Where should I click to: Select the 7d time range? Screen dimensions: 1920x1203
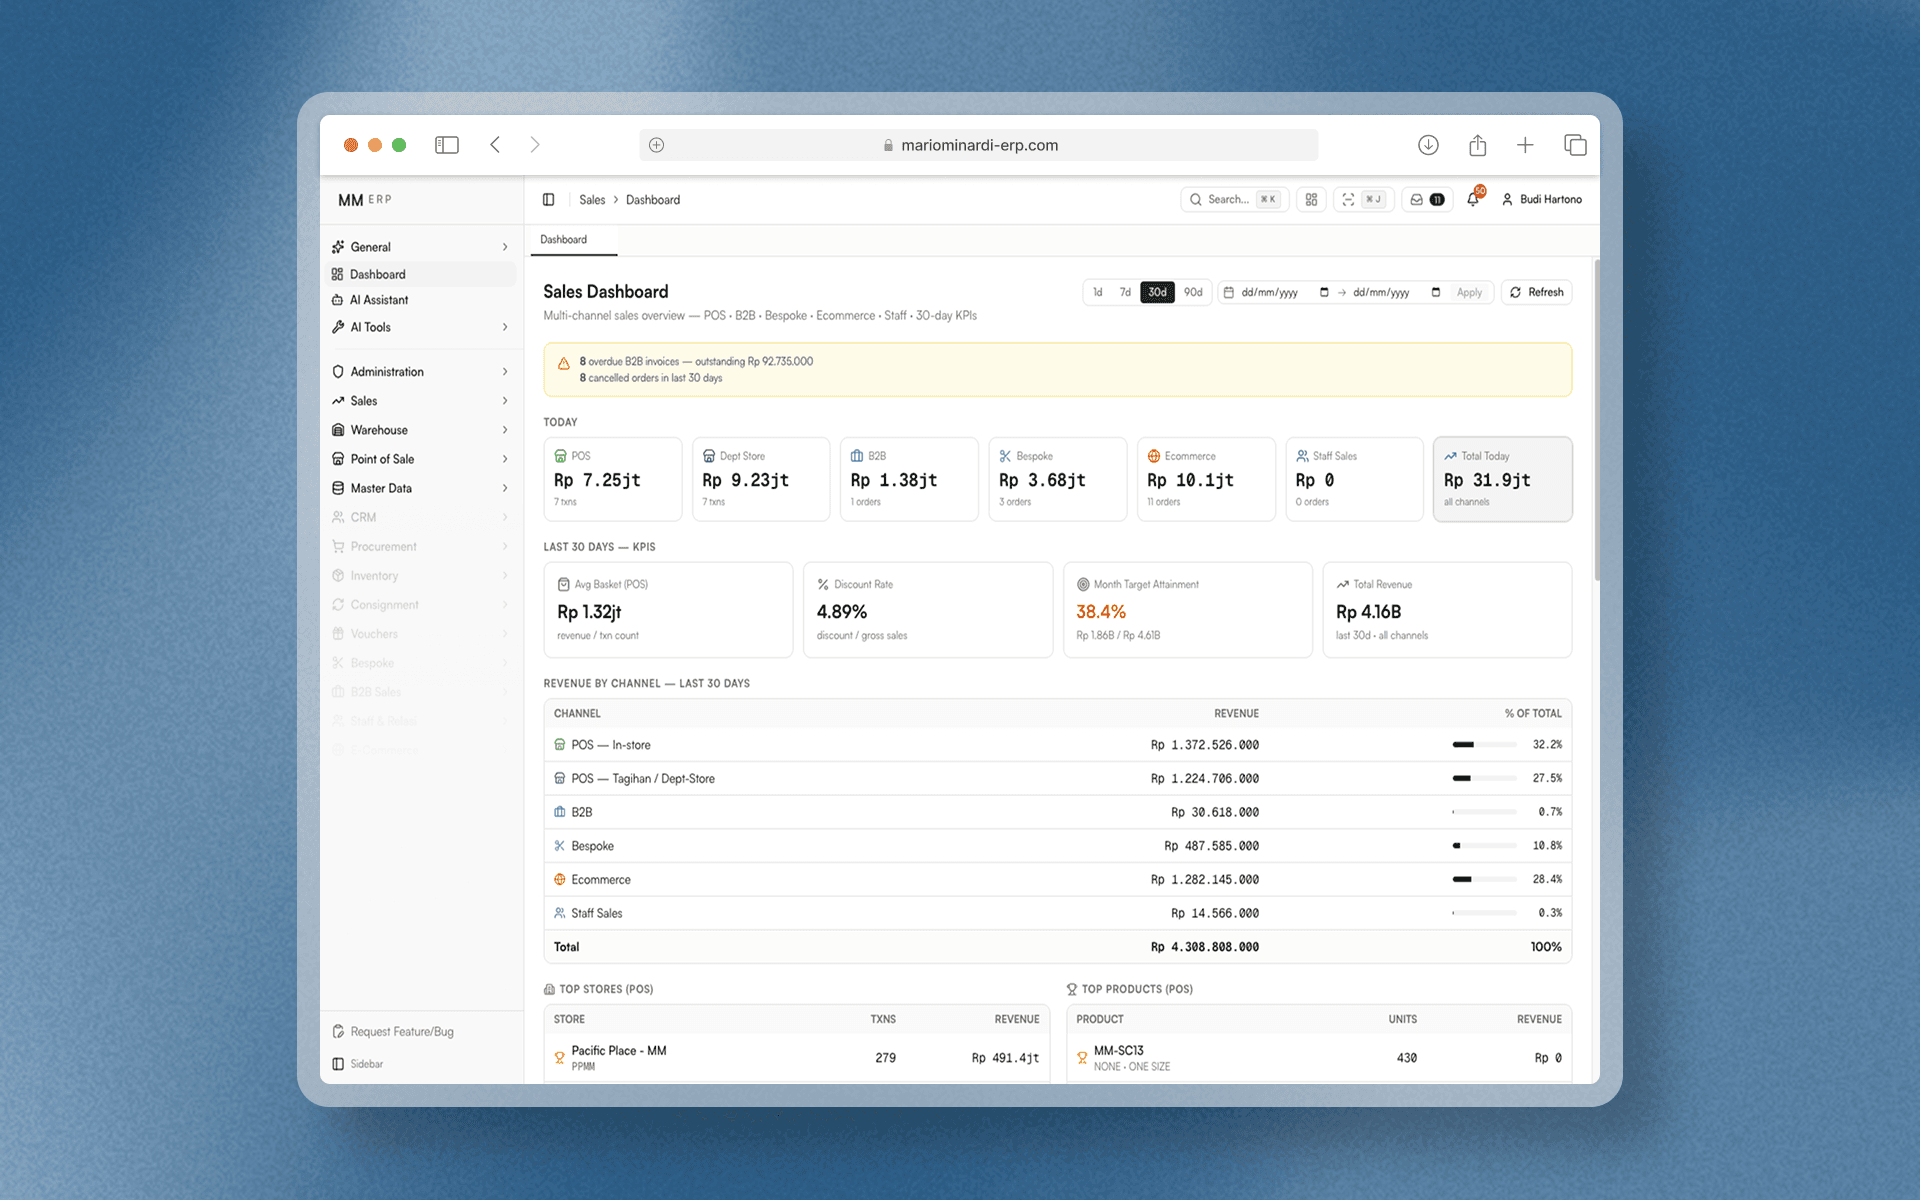(x=1125, y=293)
